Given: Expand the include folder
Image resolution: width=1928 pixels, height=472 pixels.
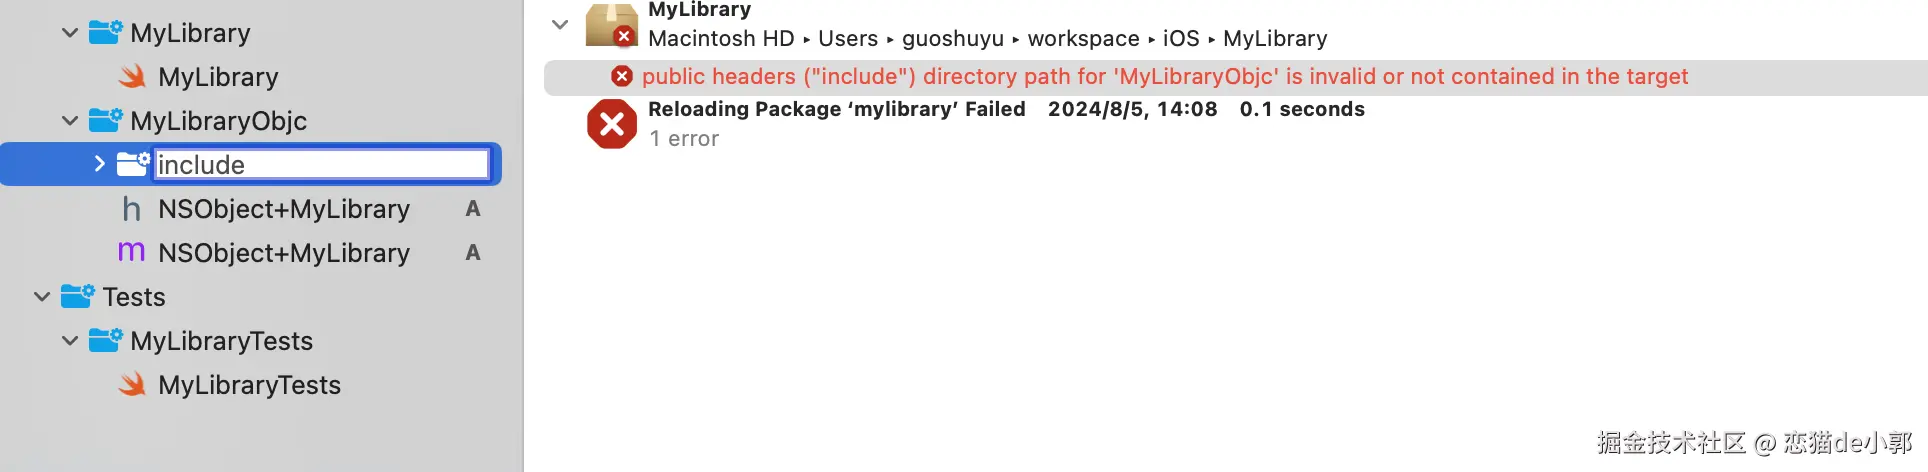Looking at the screenshot, I should pyautogui.click(x=99, y=163).
